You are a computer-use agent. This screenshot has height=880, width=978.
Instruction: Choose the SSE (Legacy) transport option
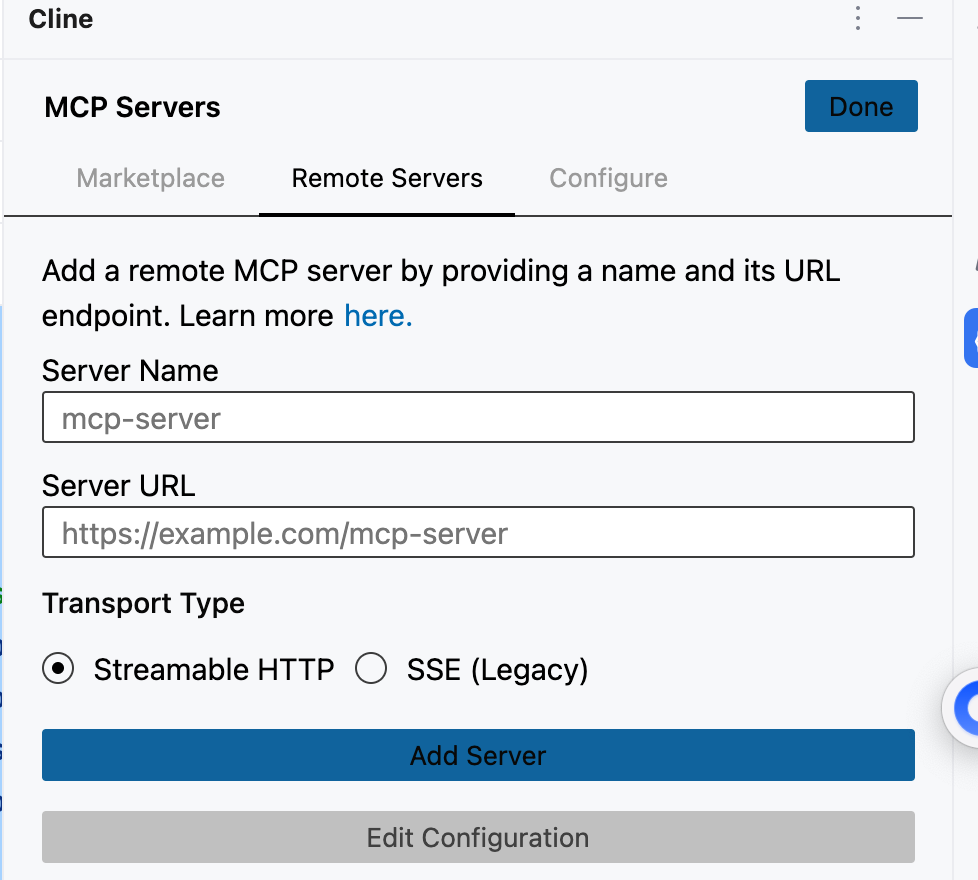[x=371, y=669]
